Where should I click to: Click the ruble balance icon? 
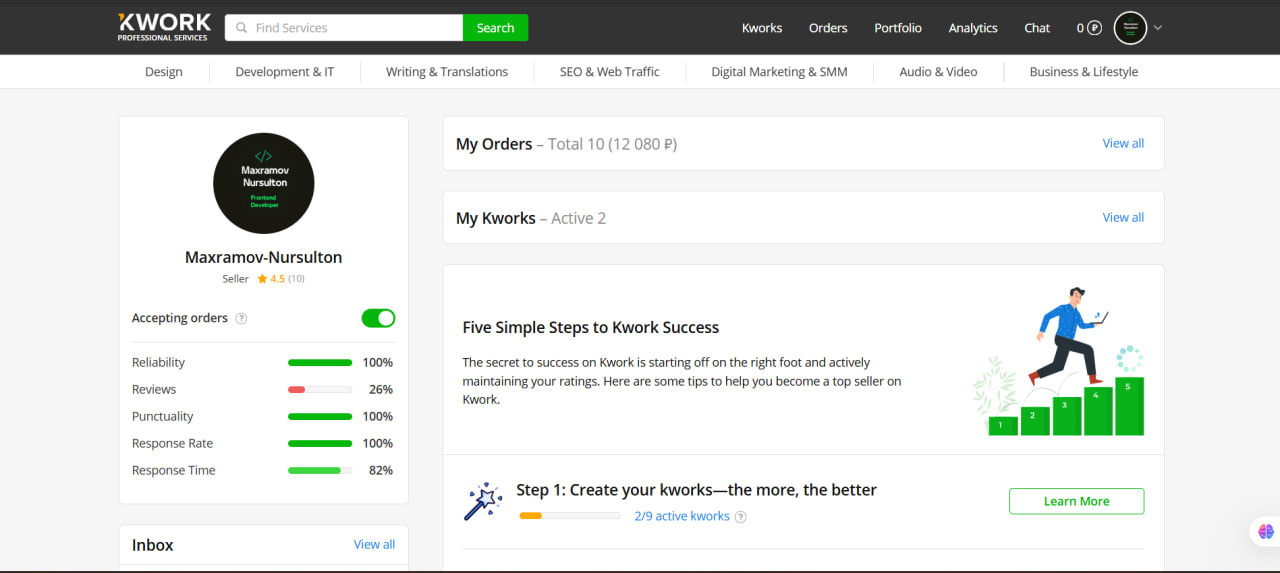[1094, 28]
